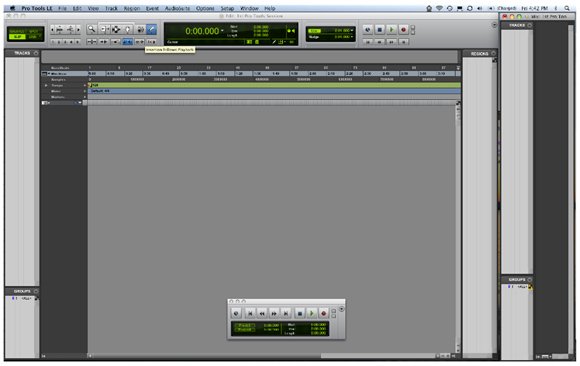This screenshot has width=580, height=366.
Task: Click Rewind in floating Transport window
Action: 262,313
